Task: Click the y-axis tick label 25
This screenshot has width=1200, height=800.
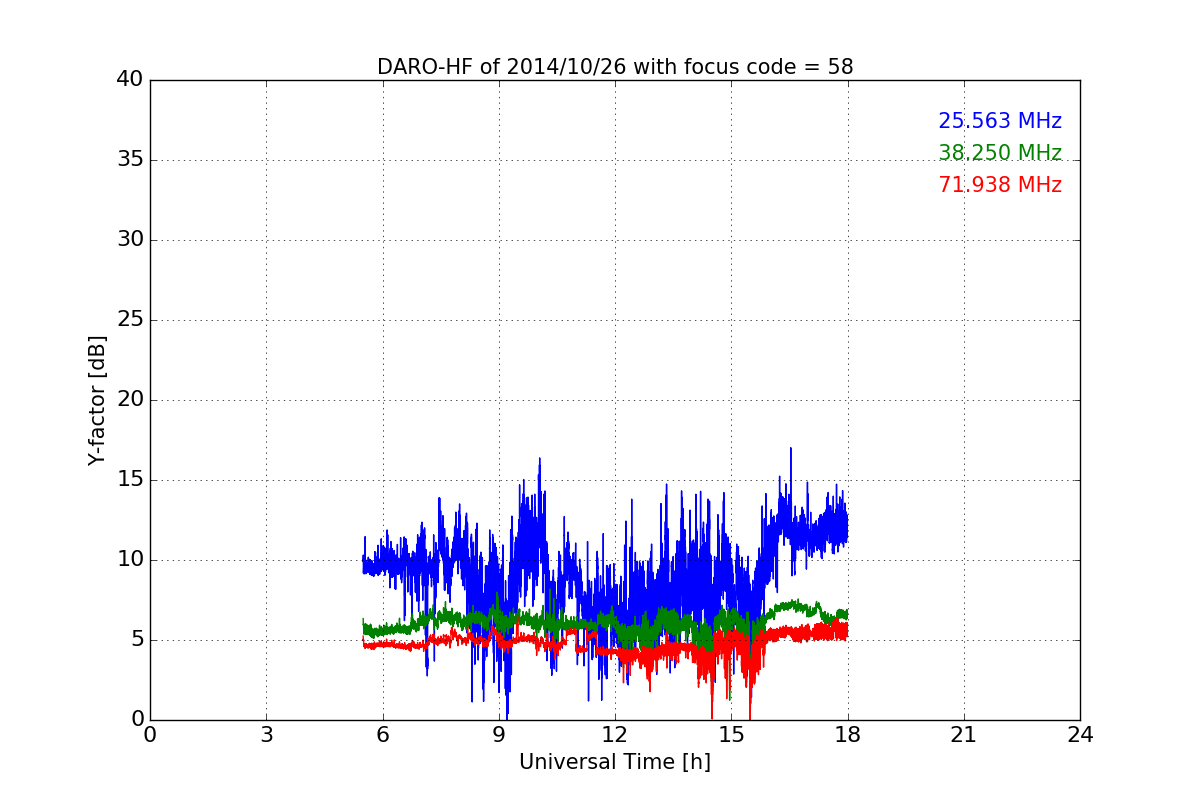Action: click(x=130, y=320)
